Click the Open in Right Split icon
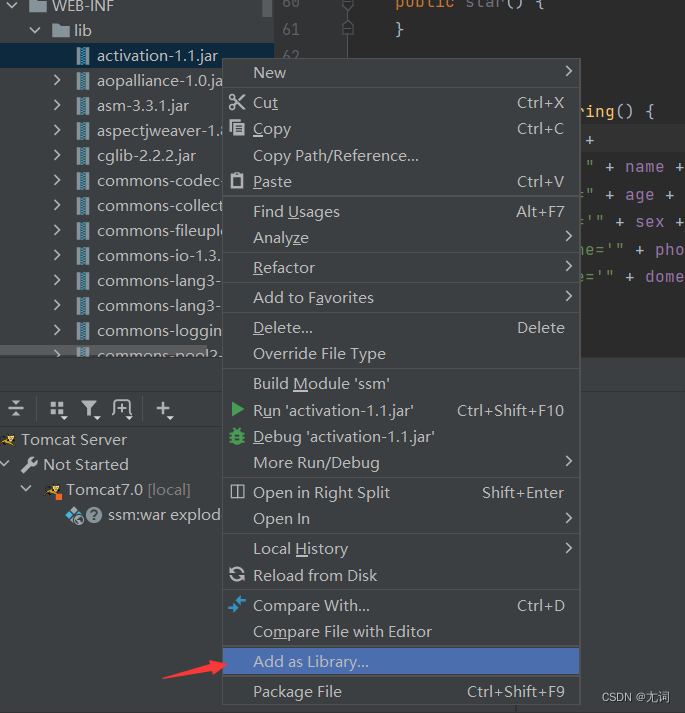This screenshot has height=713, width=685. click(237, 492)
